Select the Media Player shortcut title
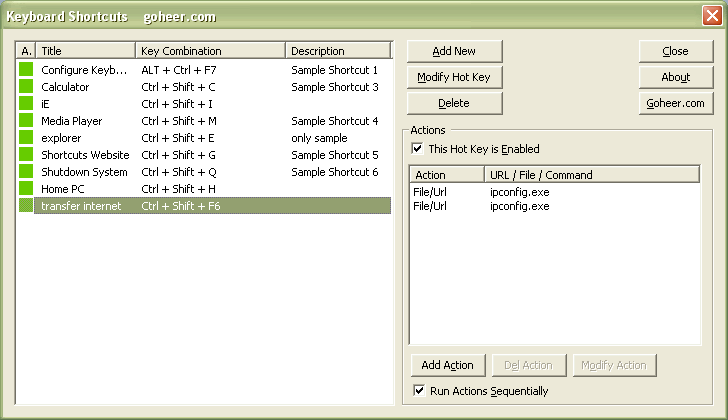Viewport: 728px width, 420px height. (72, 121)
